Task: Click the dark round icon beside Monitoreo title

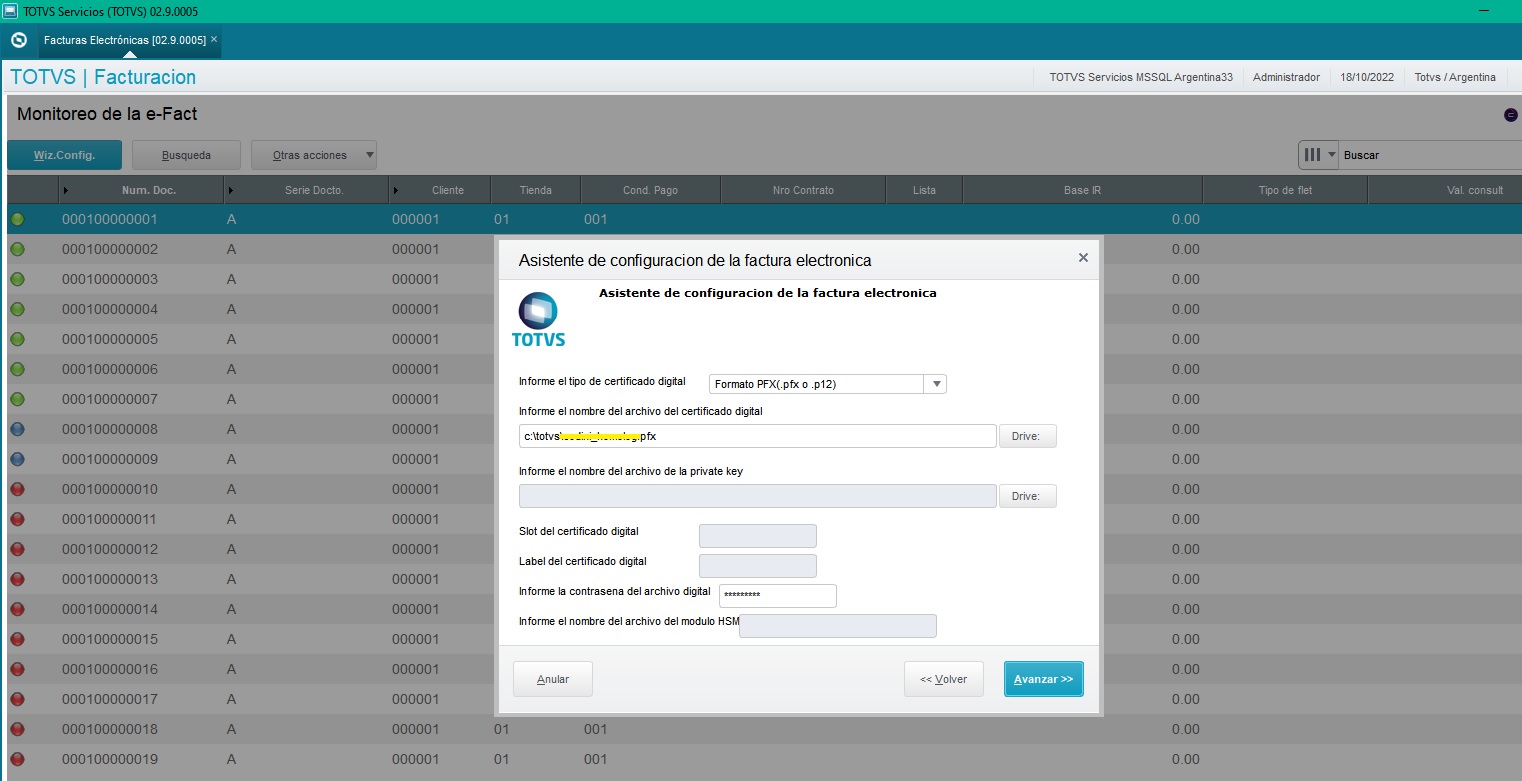Action: (1511, 115)
